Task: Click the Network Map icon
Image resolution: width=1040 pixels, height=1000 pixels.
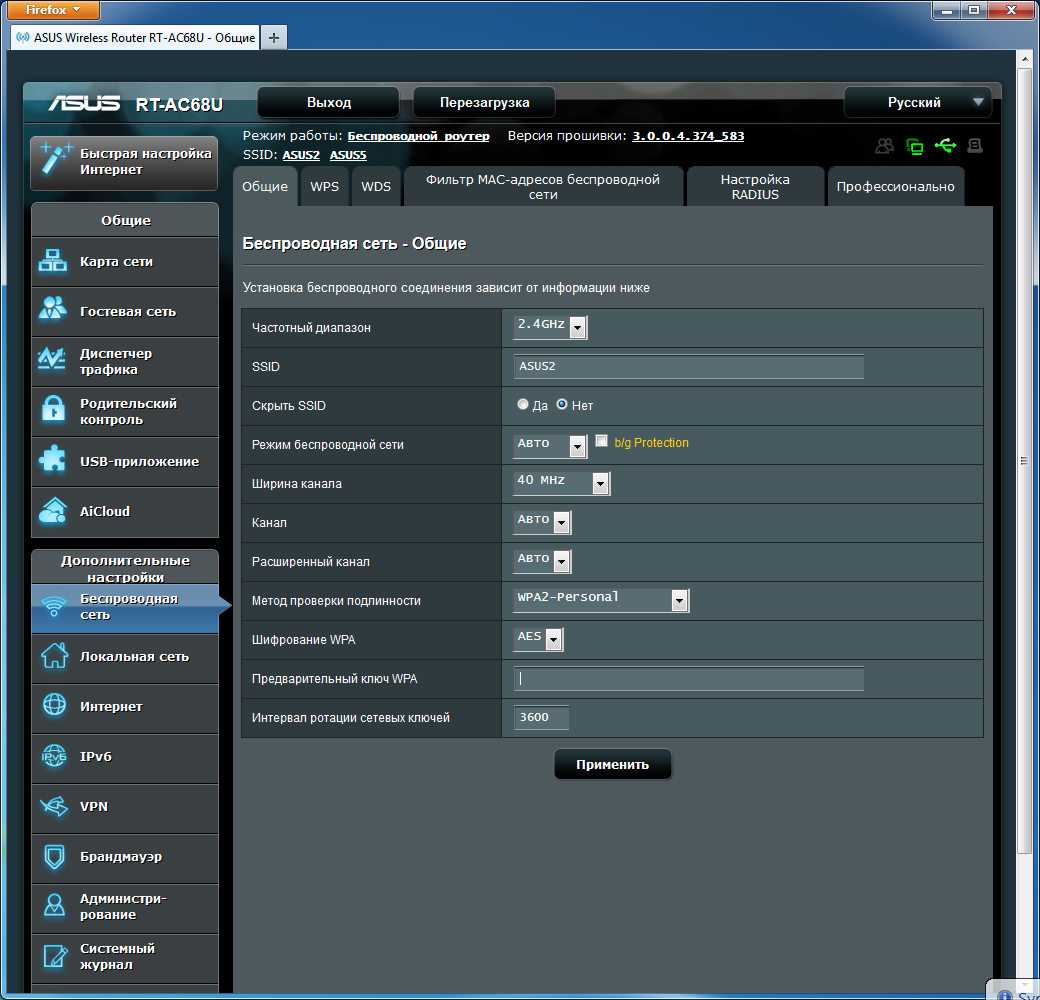Action: (x=53, y=261)
